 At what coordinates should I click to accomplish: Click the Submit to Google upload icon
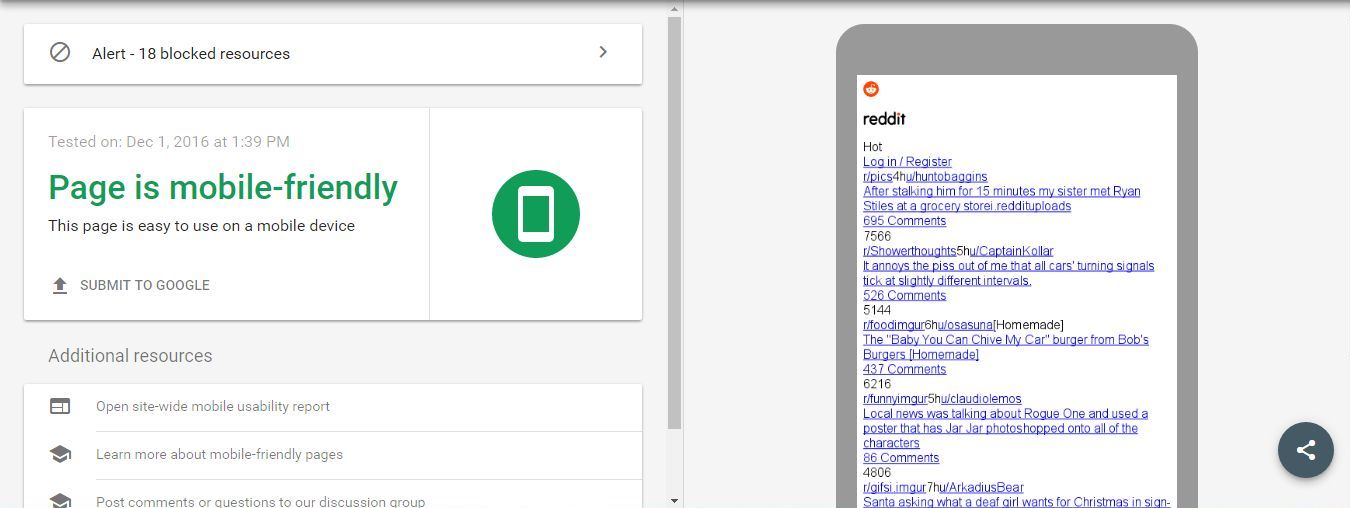pos(60,285)
